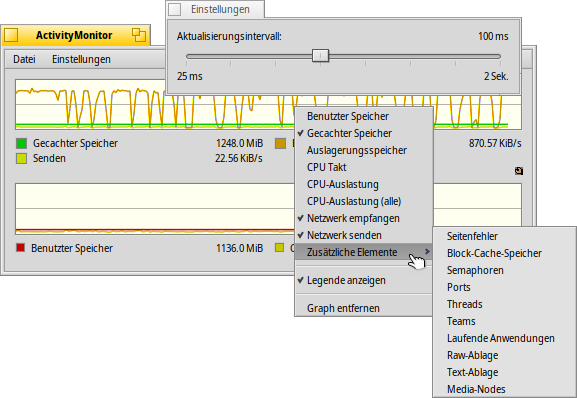The width and height of the screenshot is (577, 398).
Task: Uncheck Netzwerk senden item
Action: (364, 235)
